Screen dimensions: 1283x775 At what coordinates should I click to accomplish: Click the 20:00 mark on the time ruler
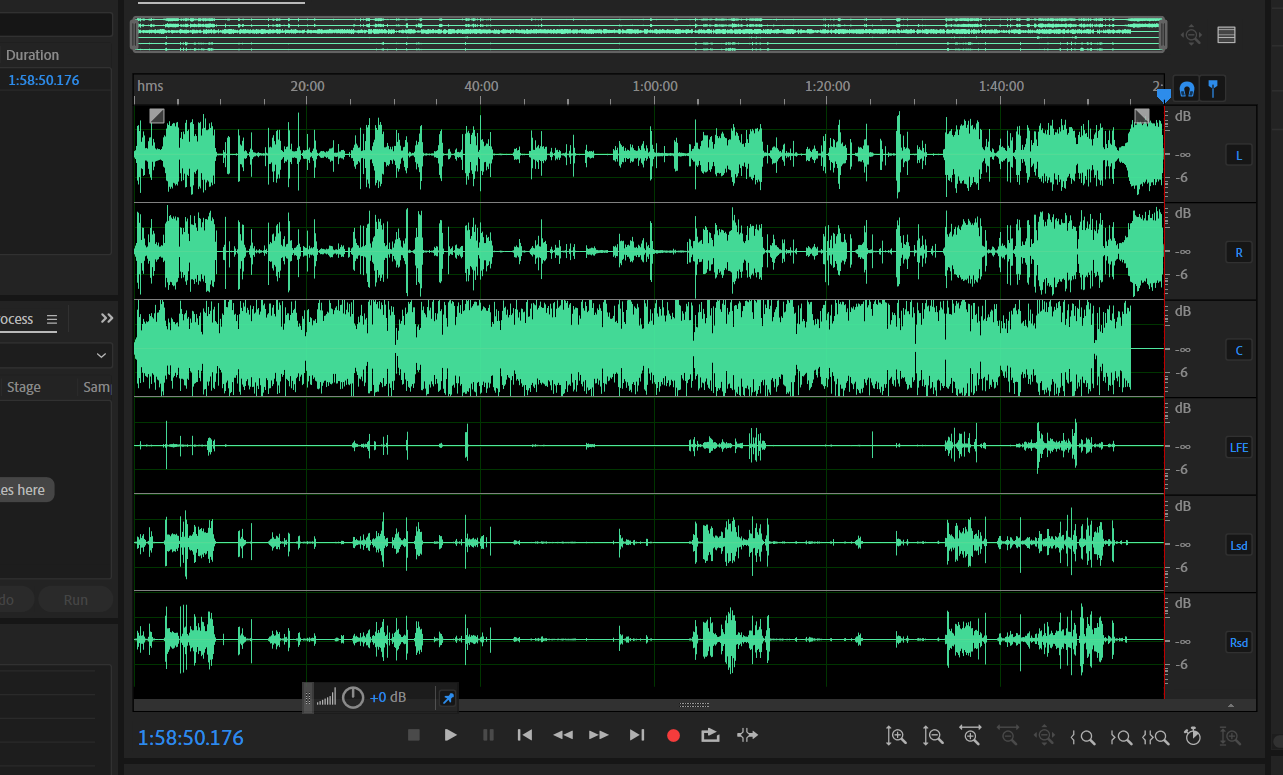pos(307,86)
